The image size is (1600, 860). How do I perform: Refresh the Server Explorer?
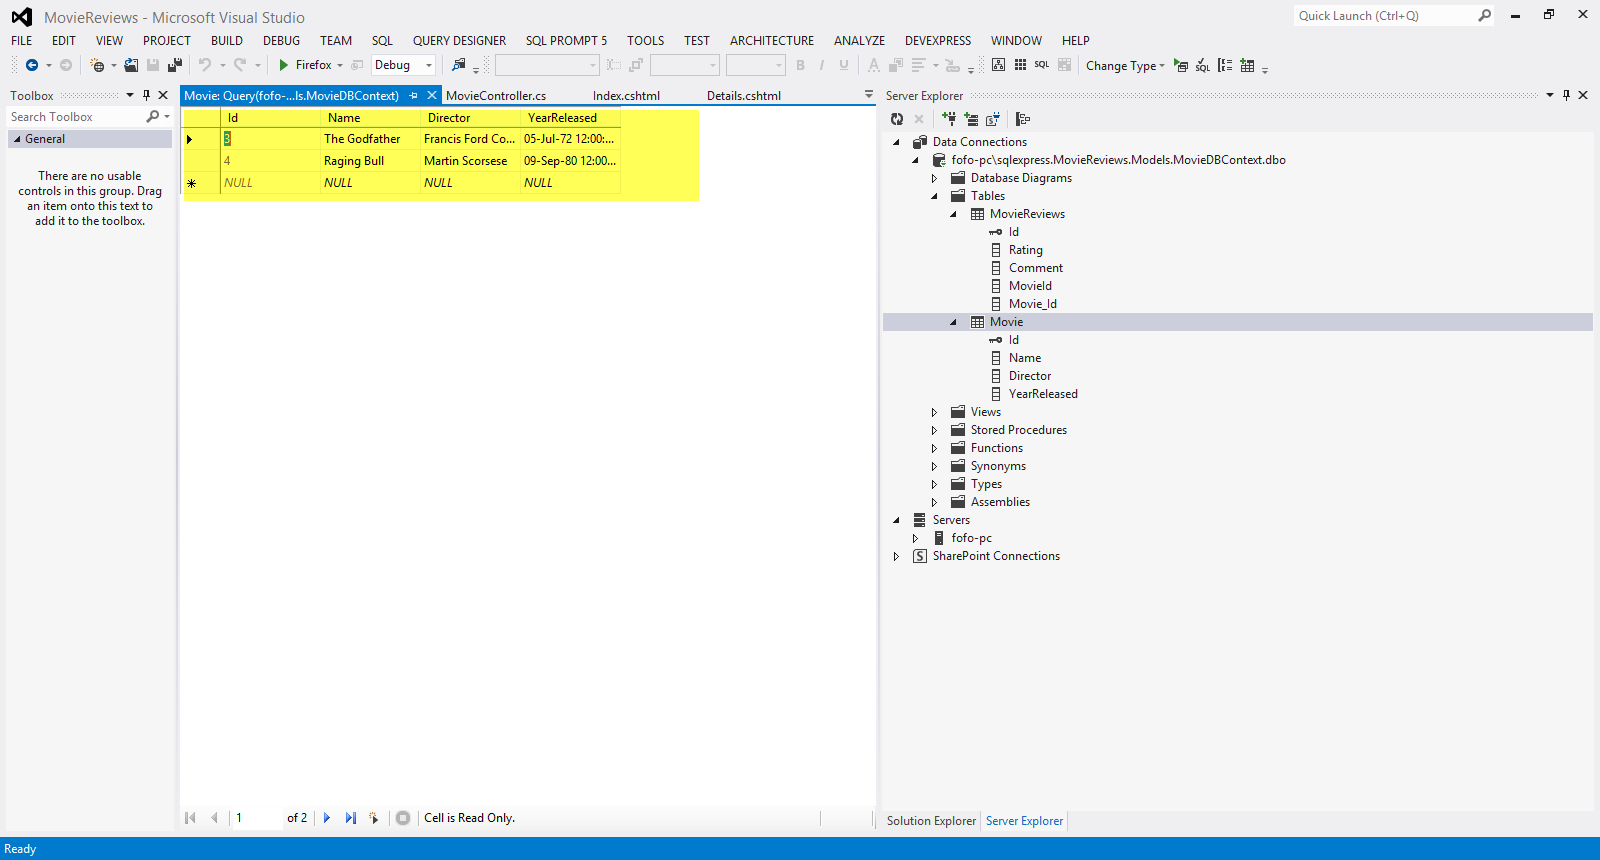(x=897, y=119)
